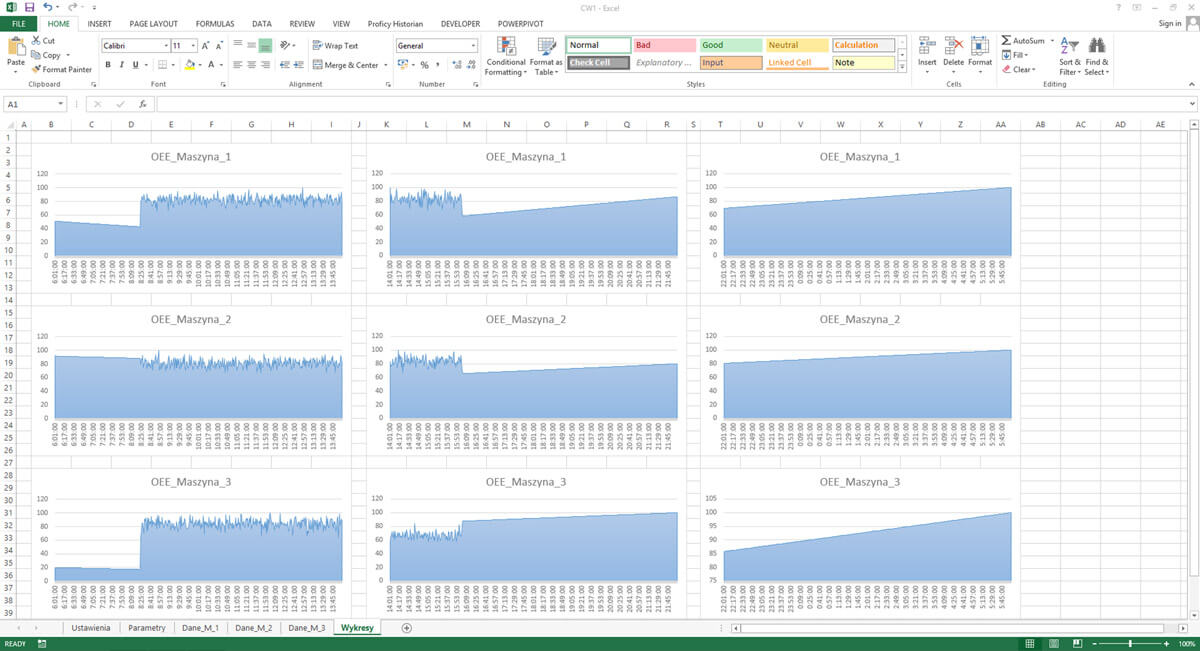Toggle italic formatting
The width and height of the screenshot is (1200, 651).
point(119,62)
